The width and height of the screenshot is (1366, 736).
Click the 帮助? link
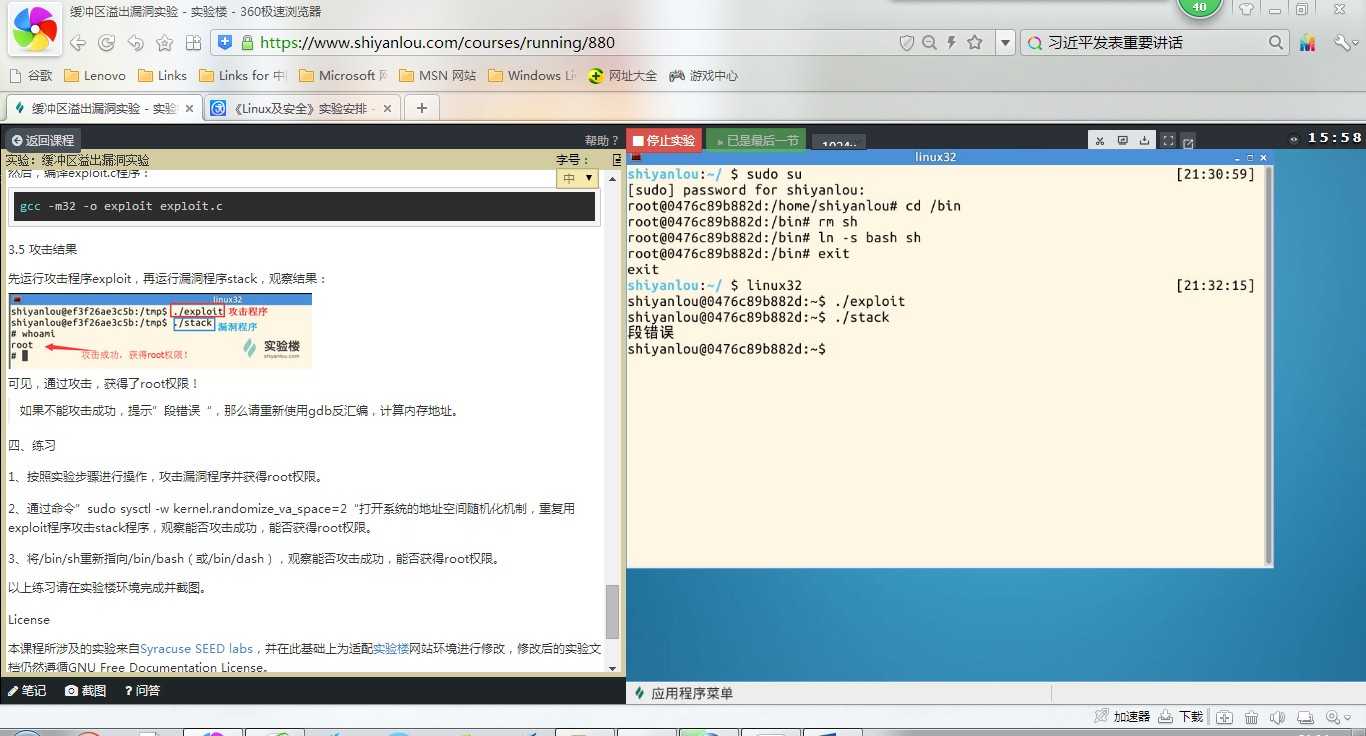coord(602,140)
